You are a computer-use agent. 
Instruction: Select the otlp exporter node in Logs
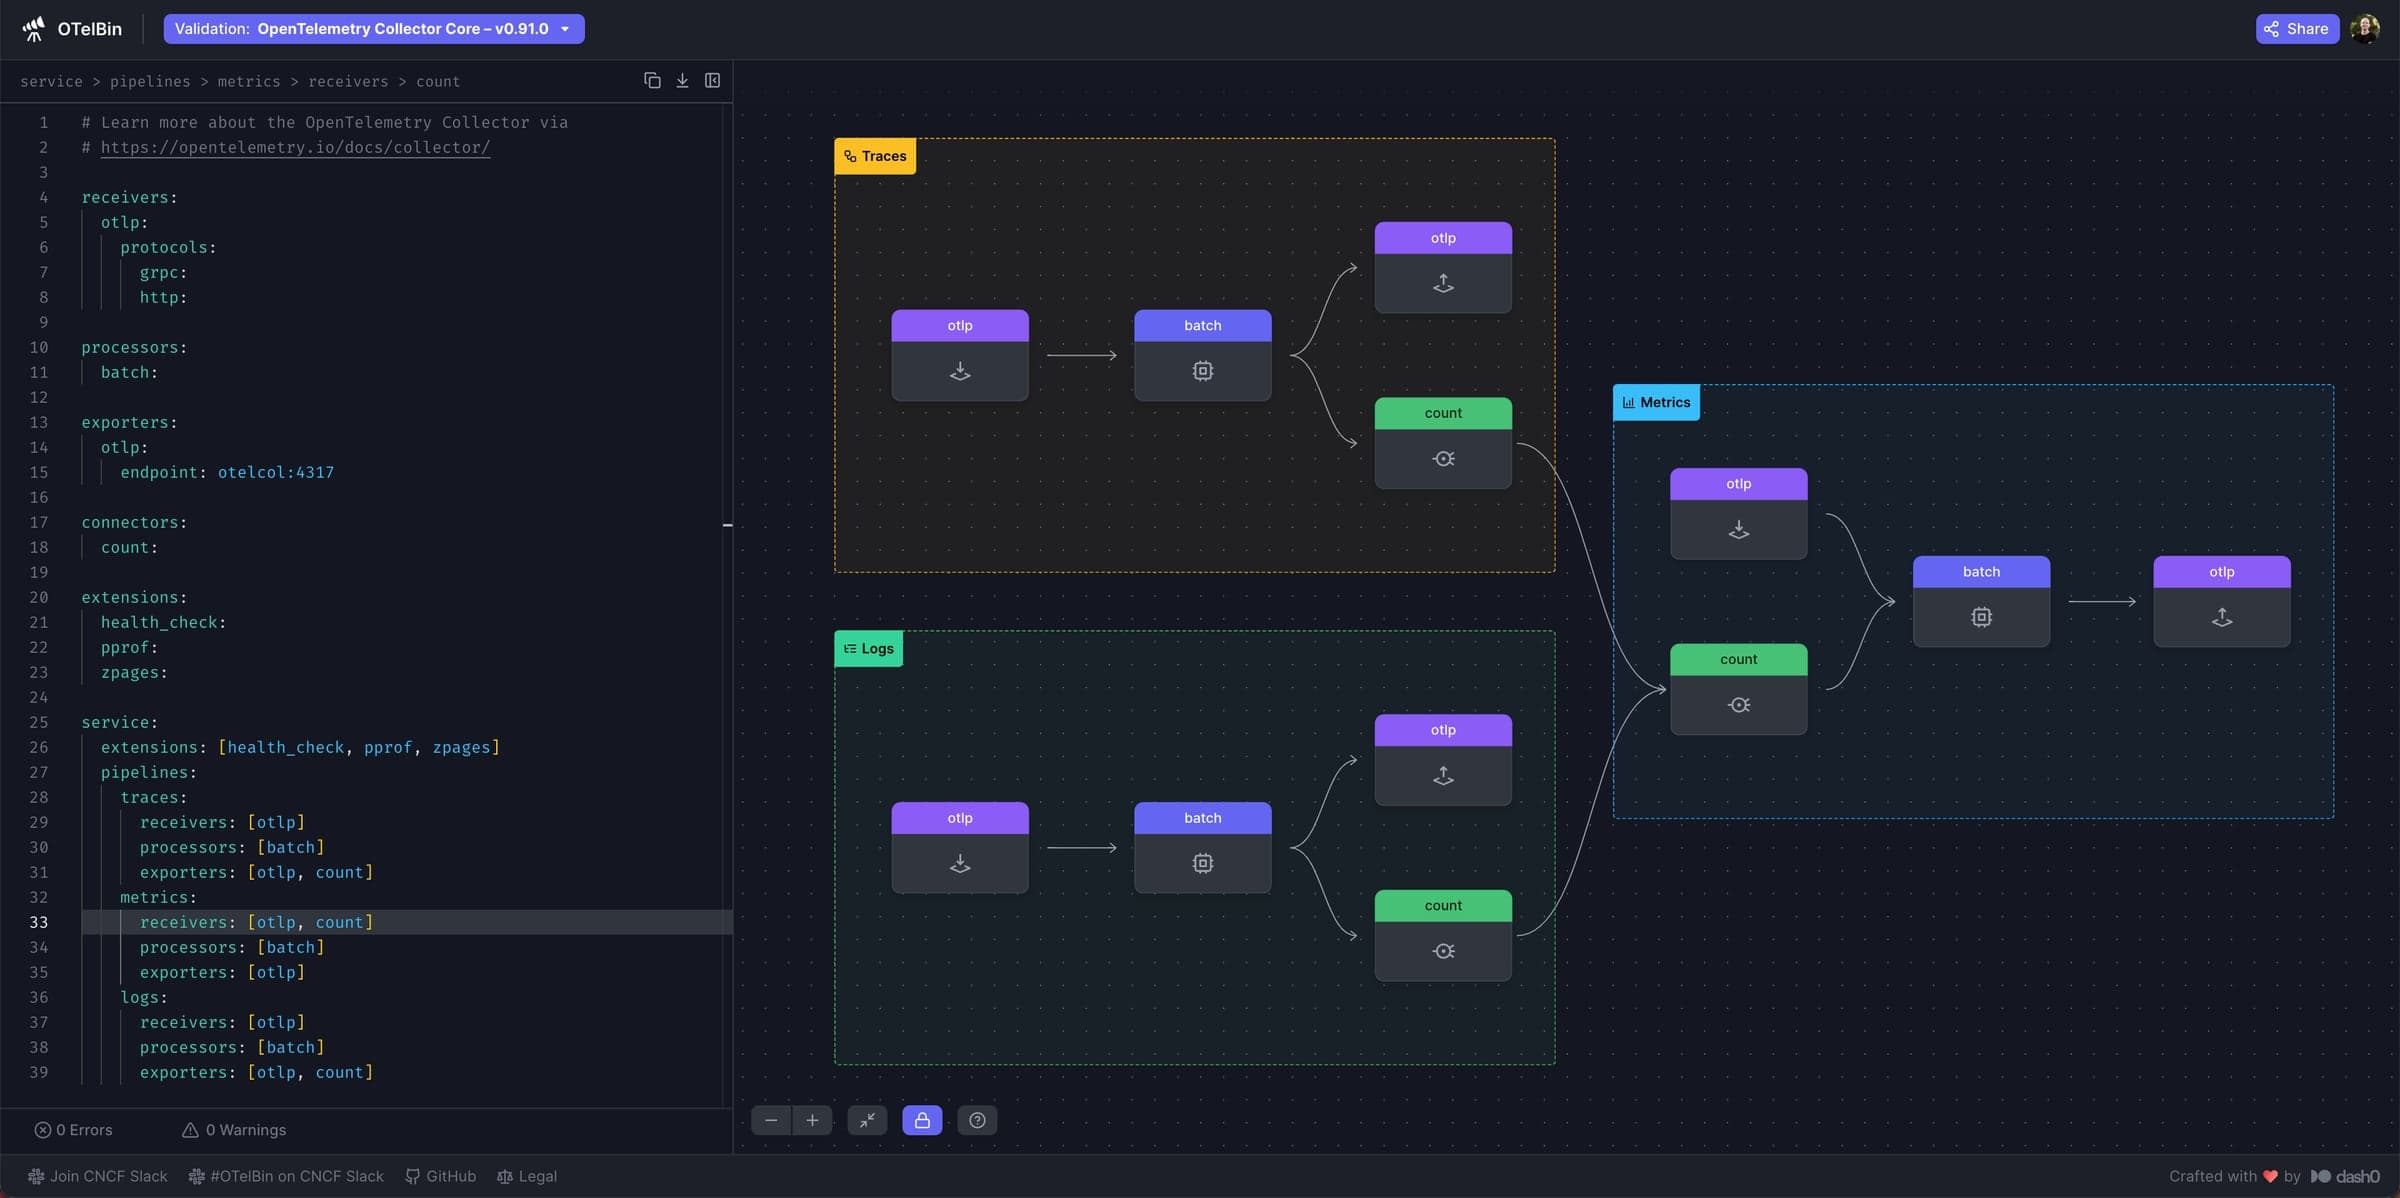pos(1443,759)
